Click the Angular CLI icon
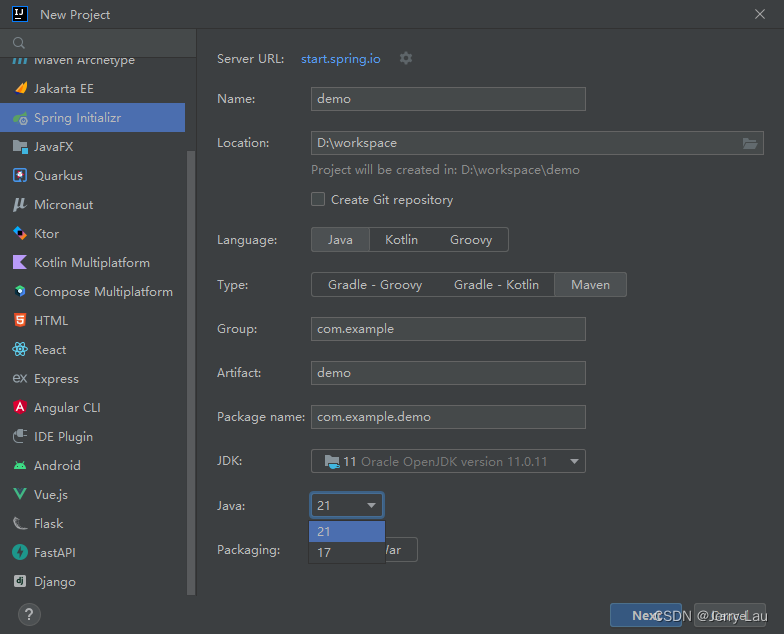The width and height of the screenshot is (784, 634). [x=20, y=408]
